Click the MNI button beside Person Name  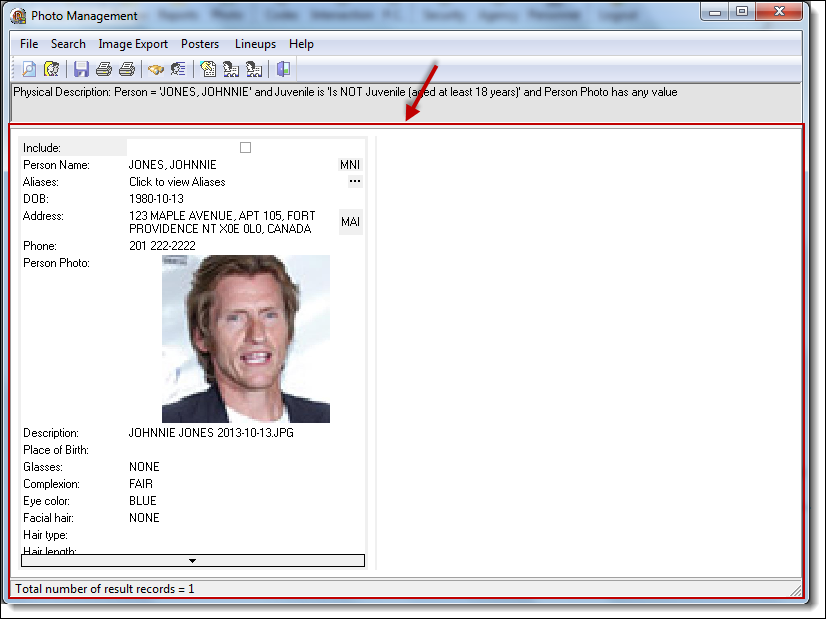(x=350, y=165)
